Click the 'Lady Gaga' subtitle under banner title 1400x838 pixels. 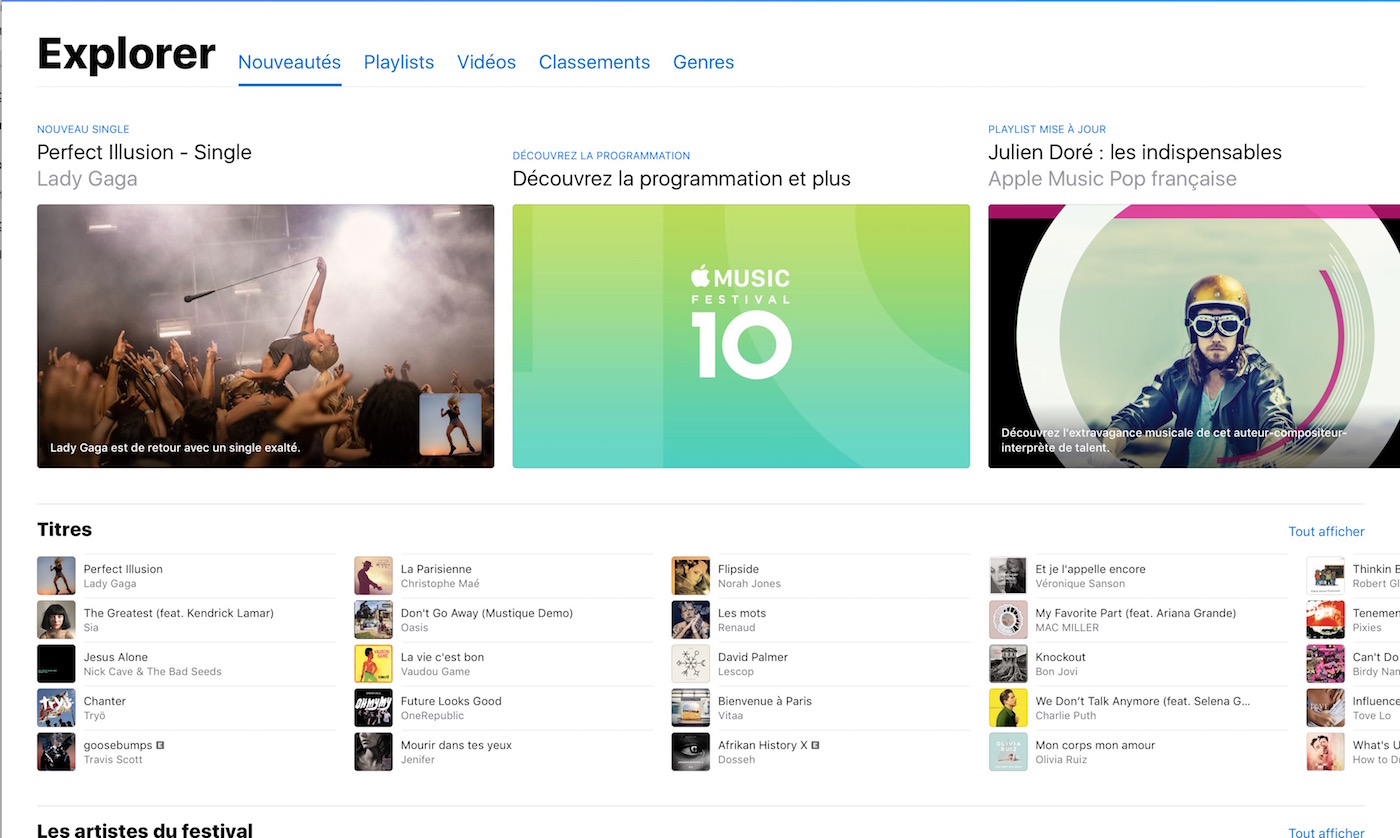[87, 179]
